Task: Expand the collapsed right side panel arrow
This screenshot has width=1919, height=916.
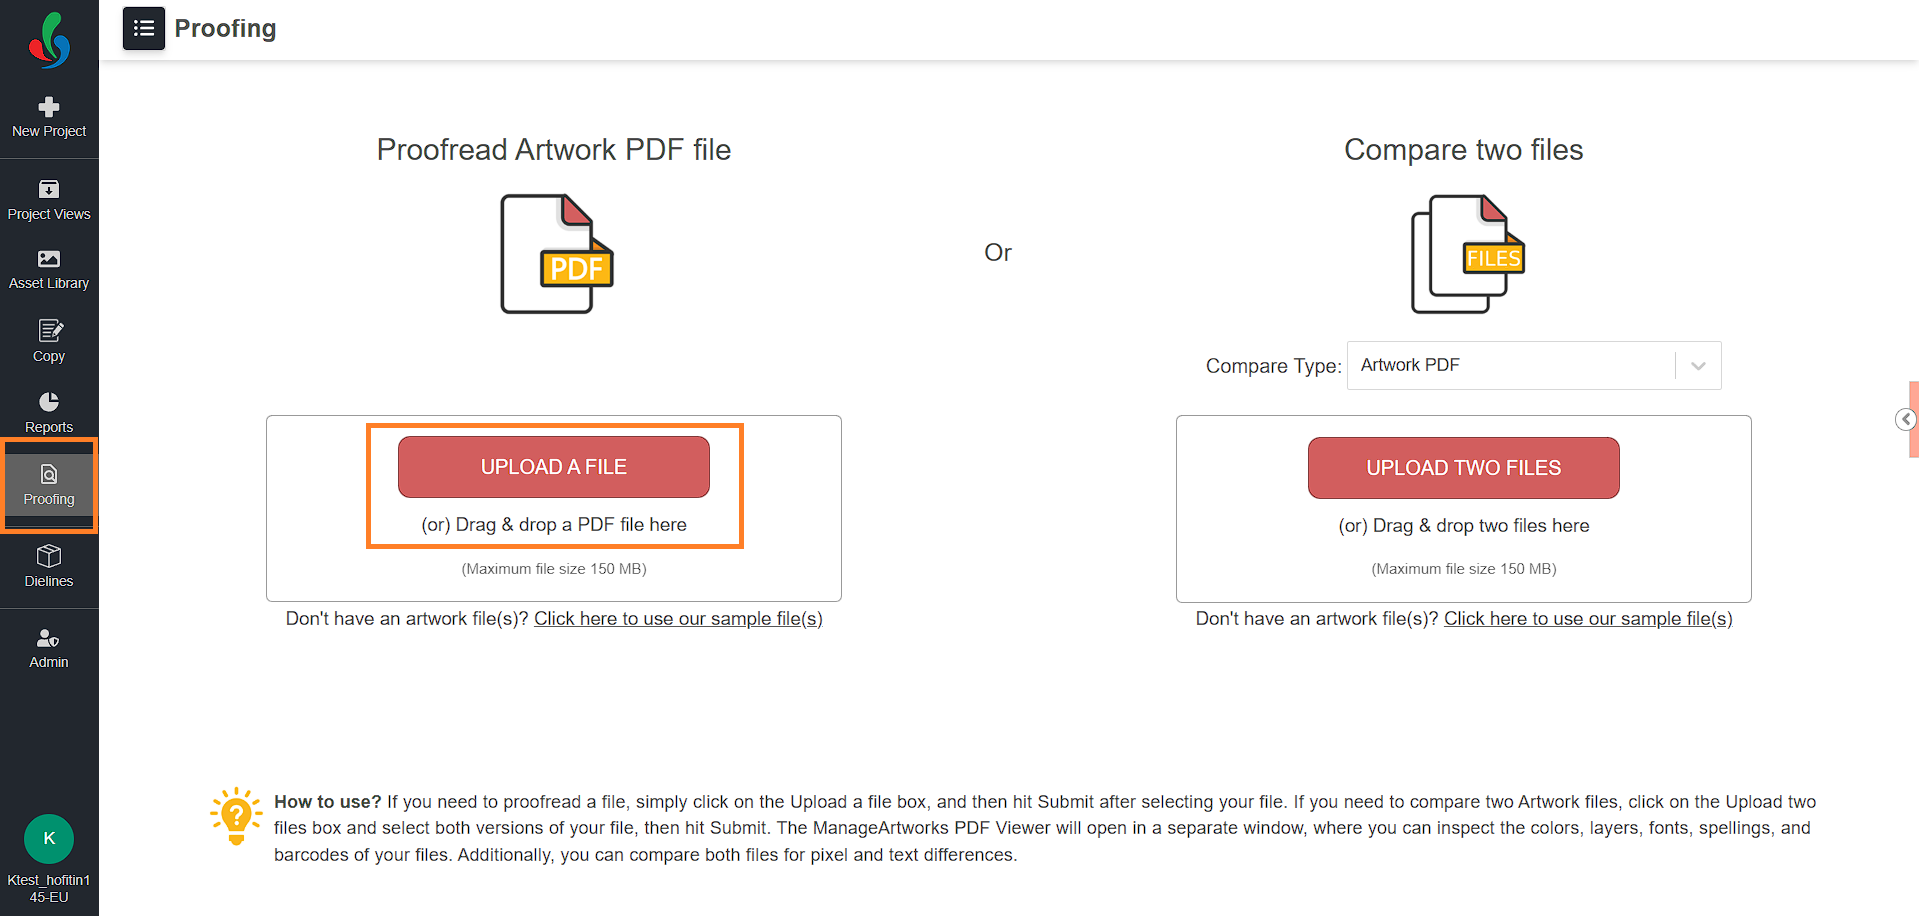Action: 1906,419
